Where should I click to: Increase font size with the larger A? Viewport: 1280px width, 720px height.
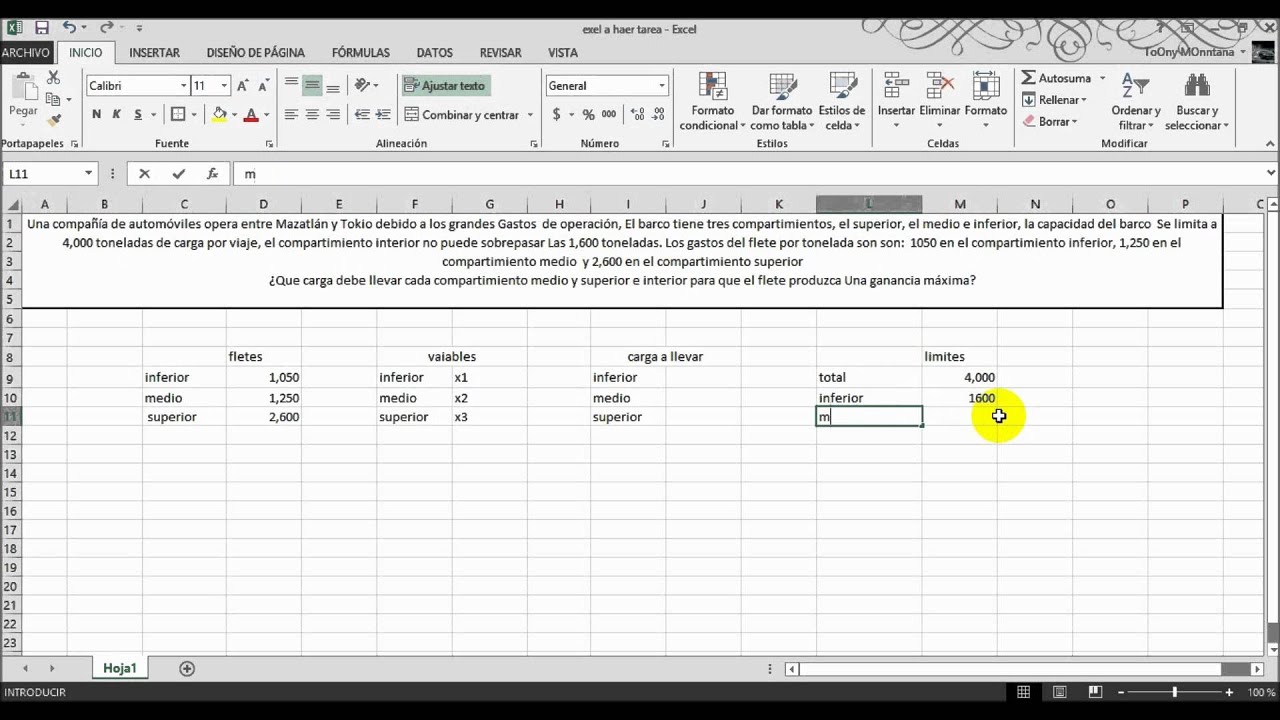pos(243,86)
